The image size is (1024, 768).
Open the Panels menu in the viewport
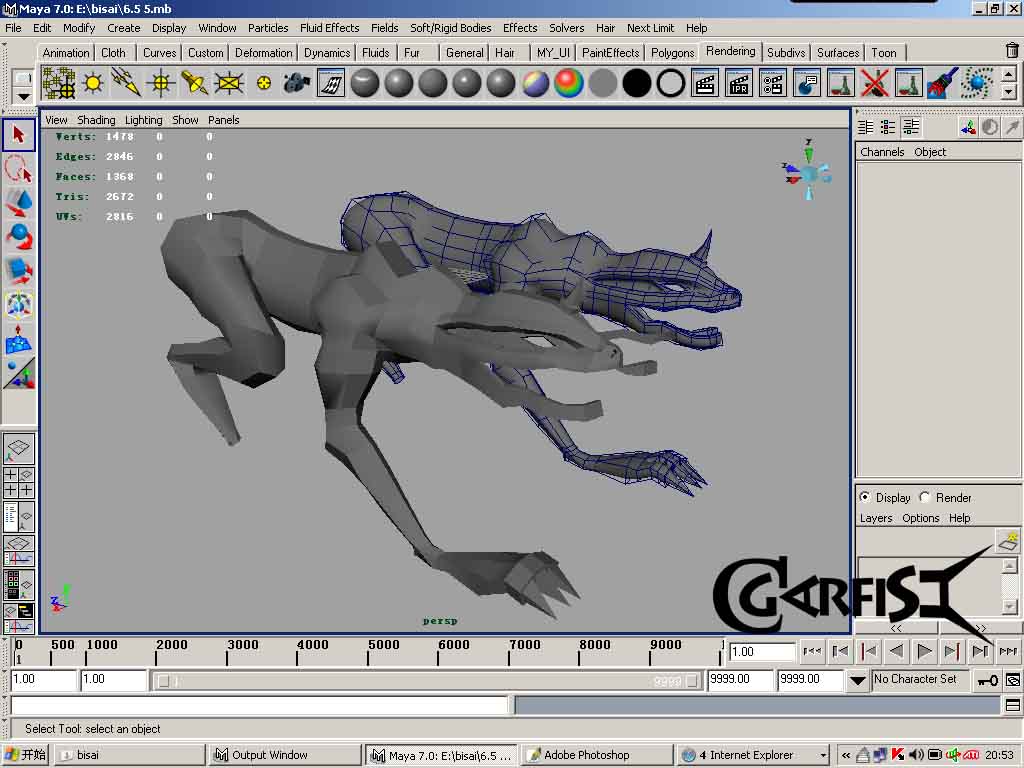click(x=223, y=120)
